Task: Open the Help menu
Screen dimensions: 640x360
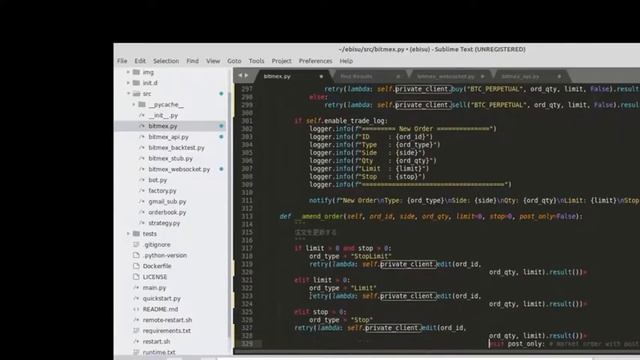Action: pos(346,61)
